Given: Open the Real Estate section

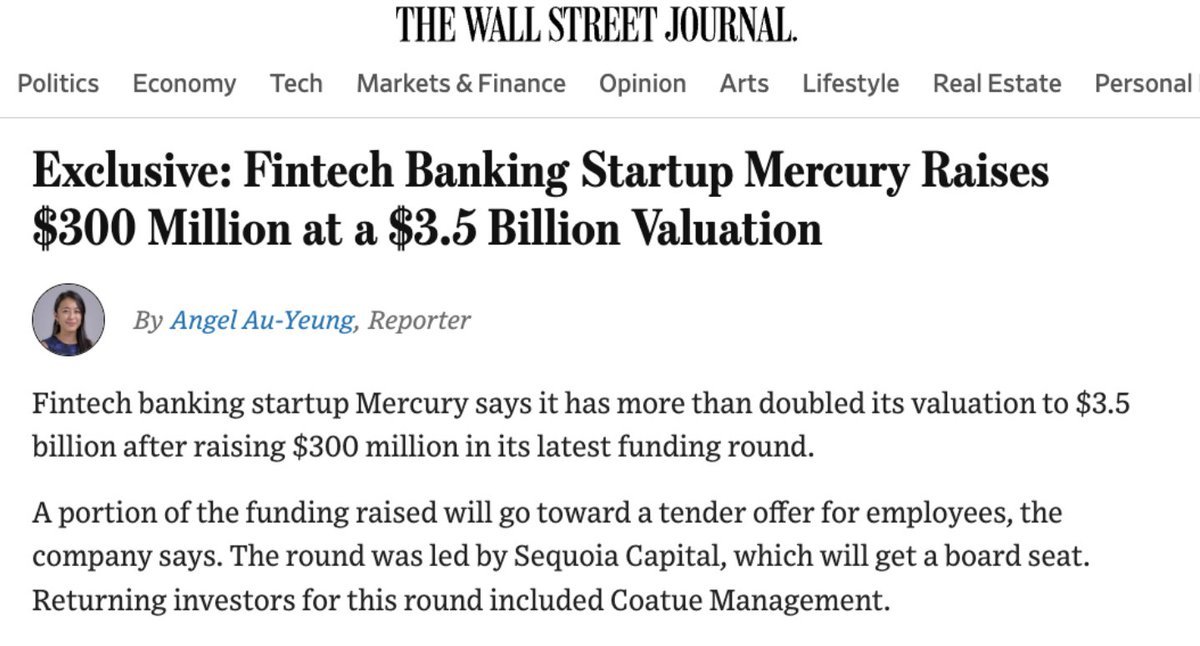Looking at the screenshot, I should (997, 84).
